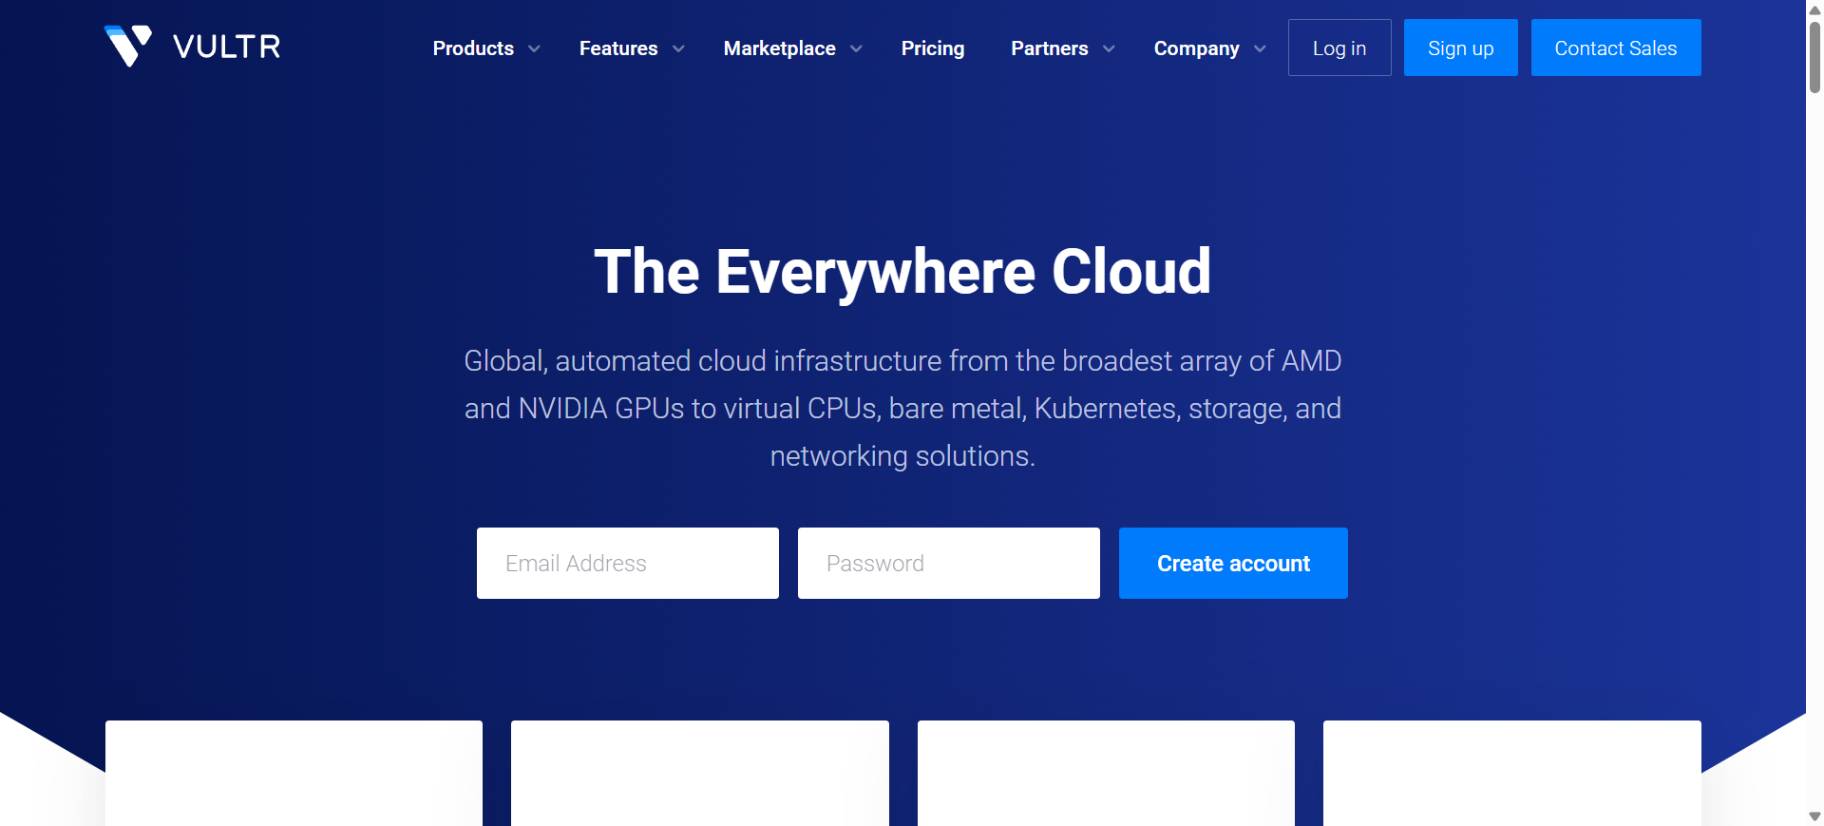Image resolution: width=1824 pixels, height=826 pixels.
Task: Click the VULTR wordmark text
Action: coord(227,47)
